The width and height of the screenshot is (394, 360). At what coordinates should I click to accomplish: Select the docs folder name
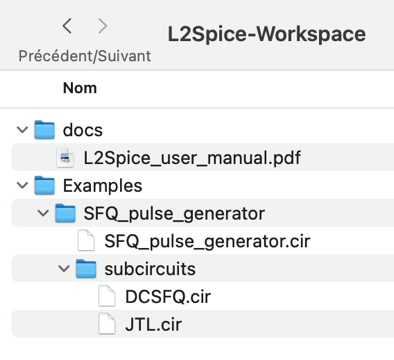(83, 130)
